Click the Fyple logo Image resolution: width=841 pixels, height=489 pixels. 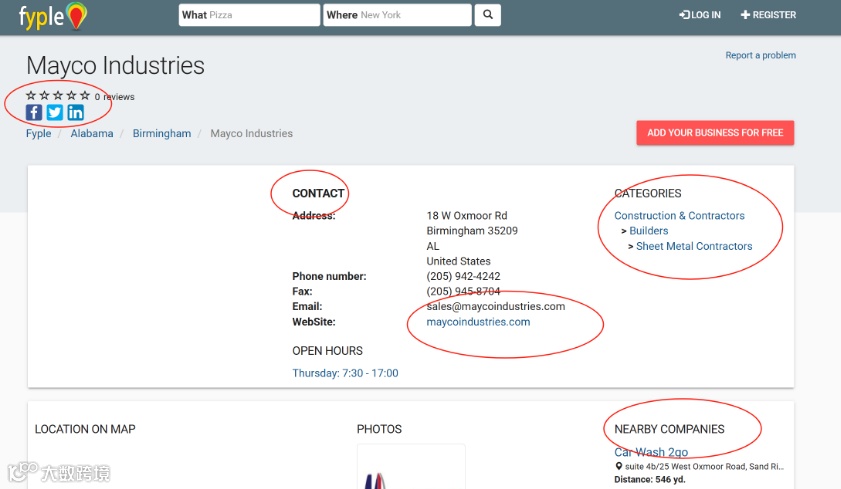click(x=52, y=16)
